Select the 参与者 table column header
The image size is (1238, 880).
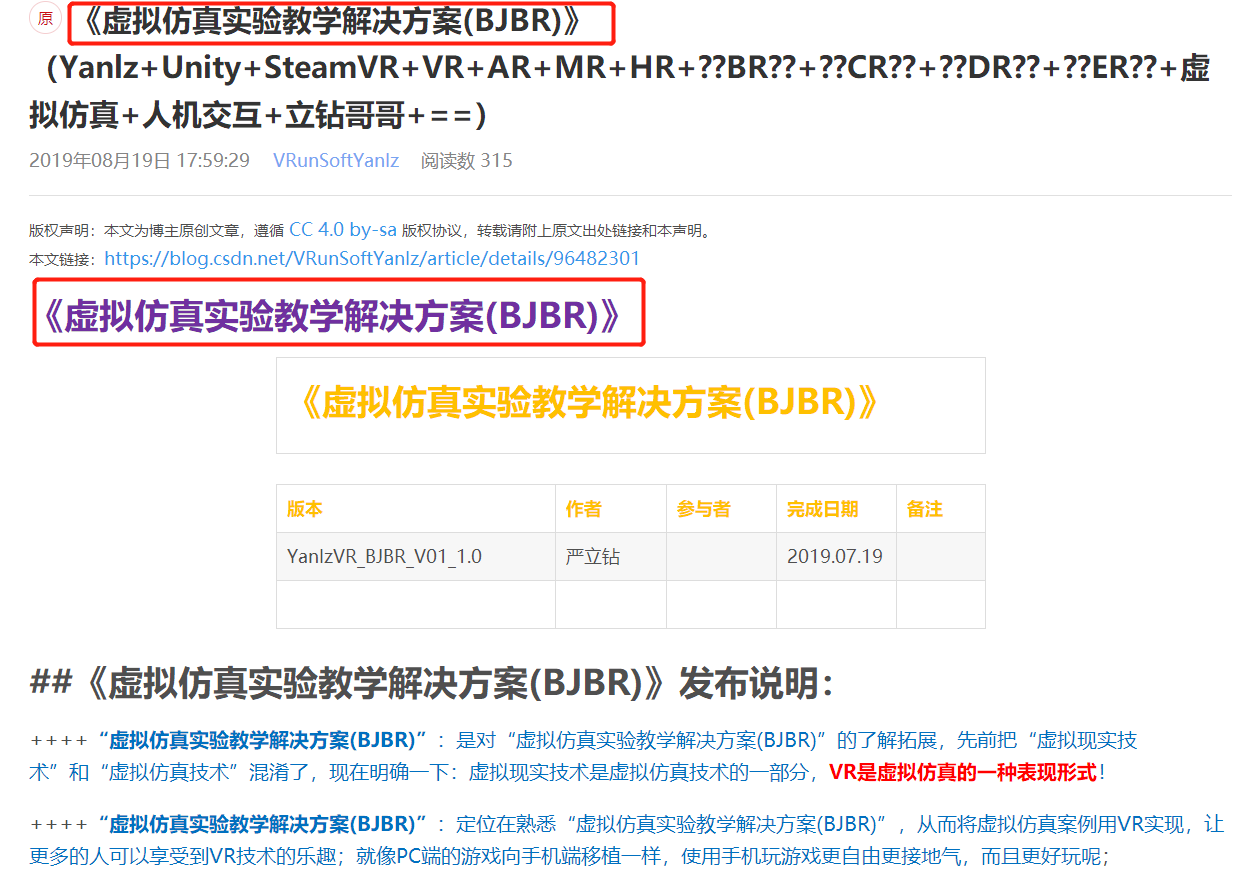[x=703, y=509]
